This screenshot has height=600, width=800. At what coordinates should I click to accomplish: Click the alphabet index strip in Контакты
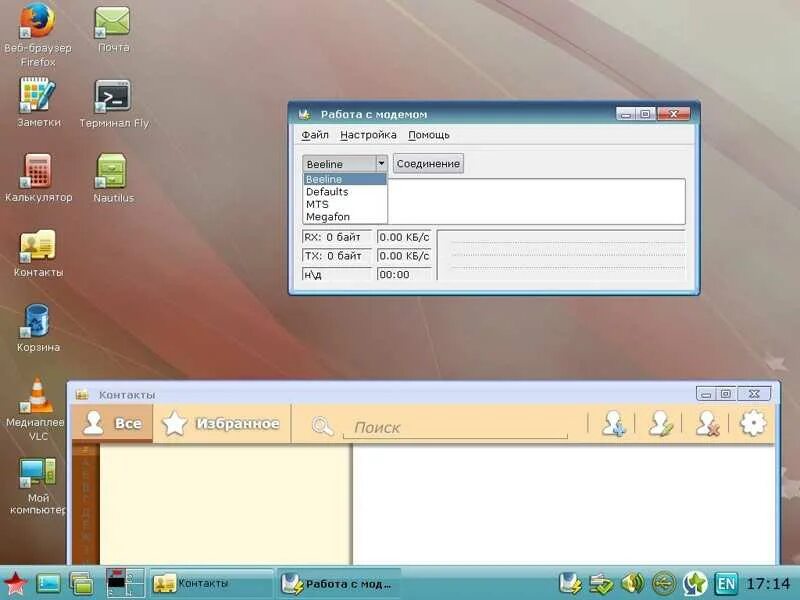click(x=85, y=504)
